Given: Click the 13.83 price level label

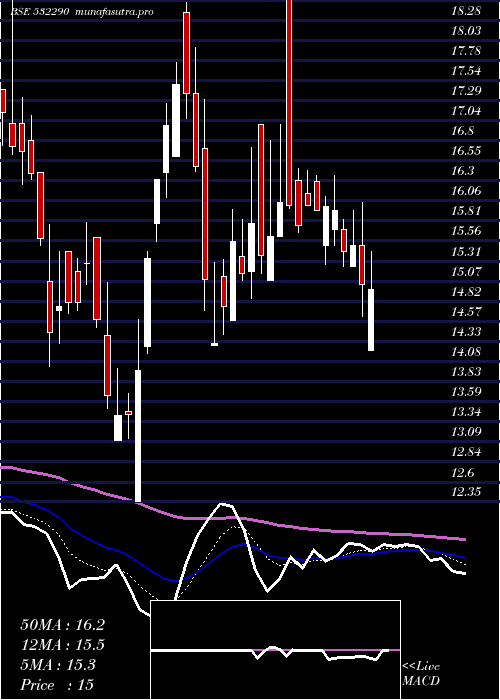Looking at the screenshot, I should click(466, 371).
